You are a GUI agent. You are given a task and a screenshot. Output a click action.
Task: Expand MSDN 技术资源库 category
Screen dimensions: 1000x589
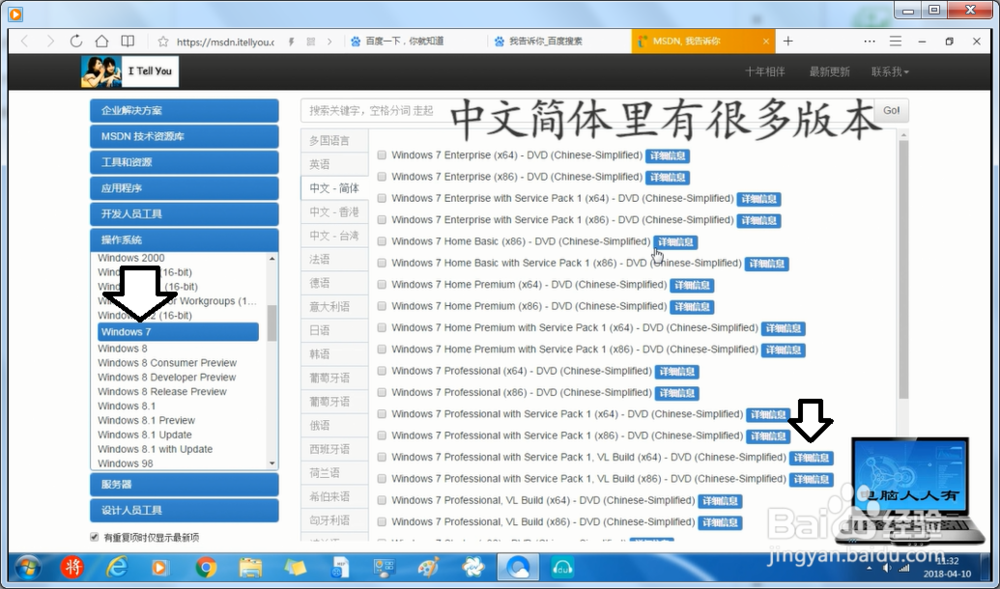pyautogui.click(x=184, y=136)
